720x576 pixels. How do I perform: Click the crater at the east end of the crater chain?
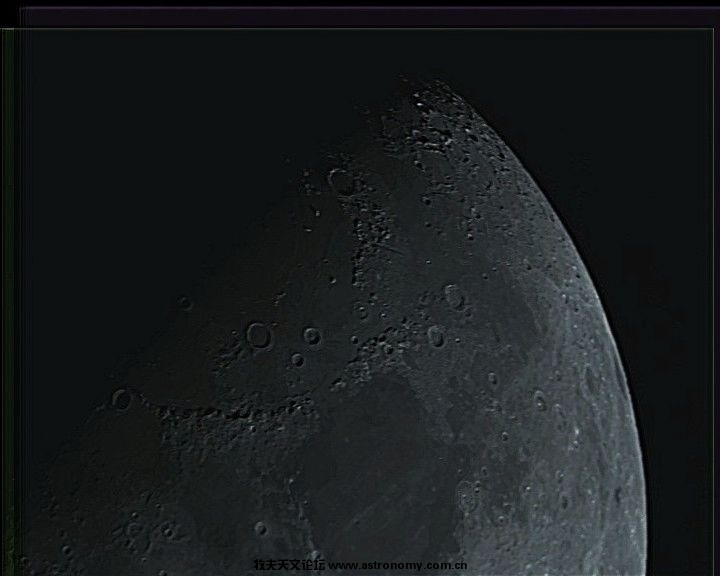436,336
